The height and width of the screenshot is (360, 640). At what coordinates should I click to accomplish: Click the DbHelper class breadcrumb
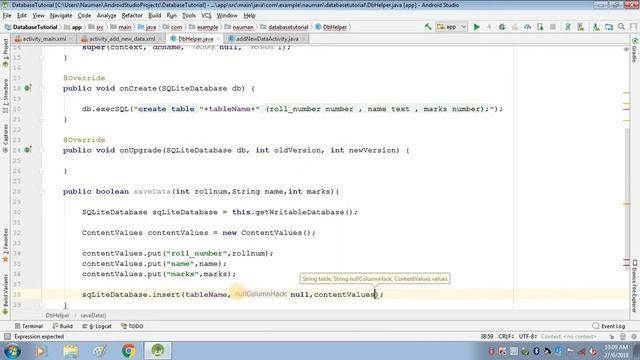[x=331, y=27]
